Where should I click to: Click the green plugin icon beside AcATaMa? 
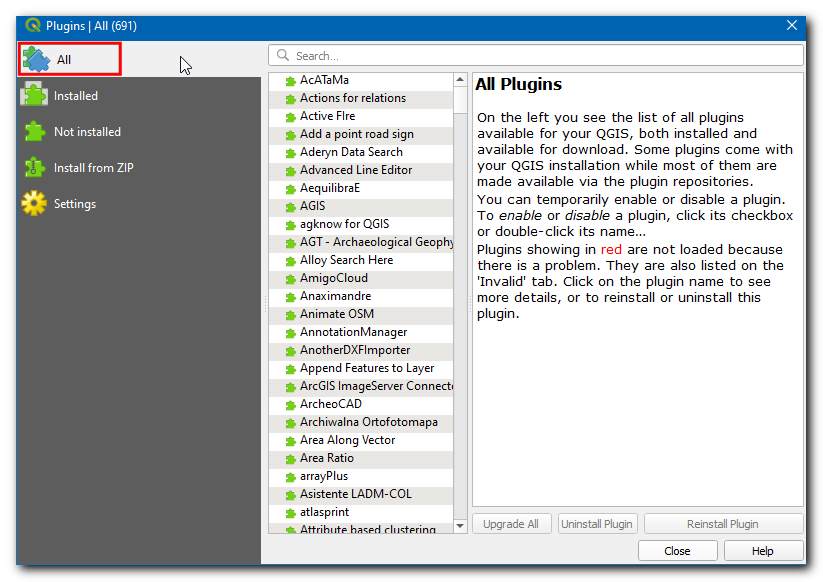click(x=290, y=81)
